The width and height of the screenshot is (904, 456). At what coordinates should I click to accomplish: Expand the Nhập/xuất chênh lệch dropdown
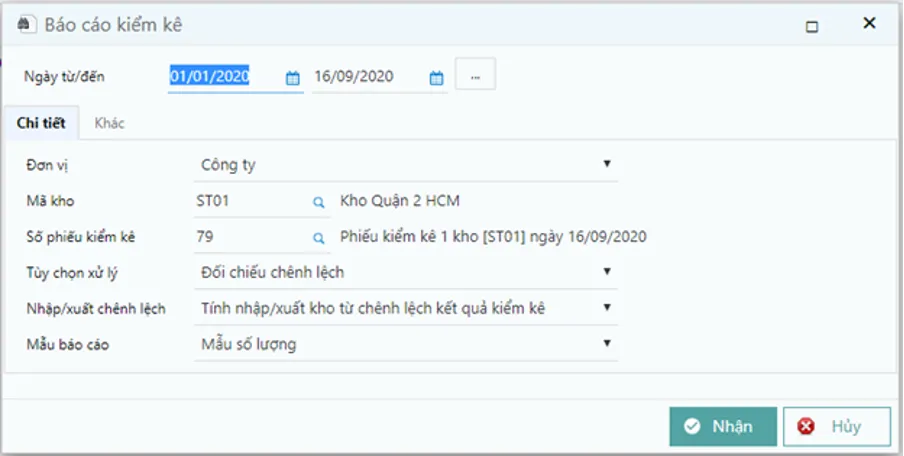(607, 308)
